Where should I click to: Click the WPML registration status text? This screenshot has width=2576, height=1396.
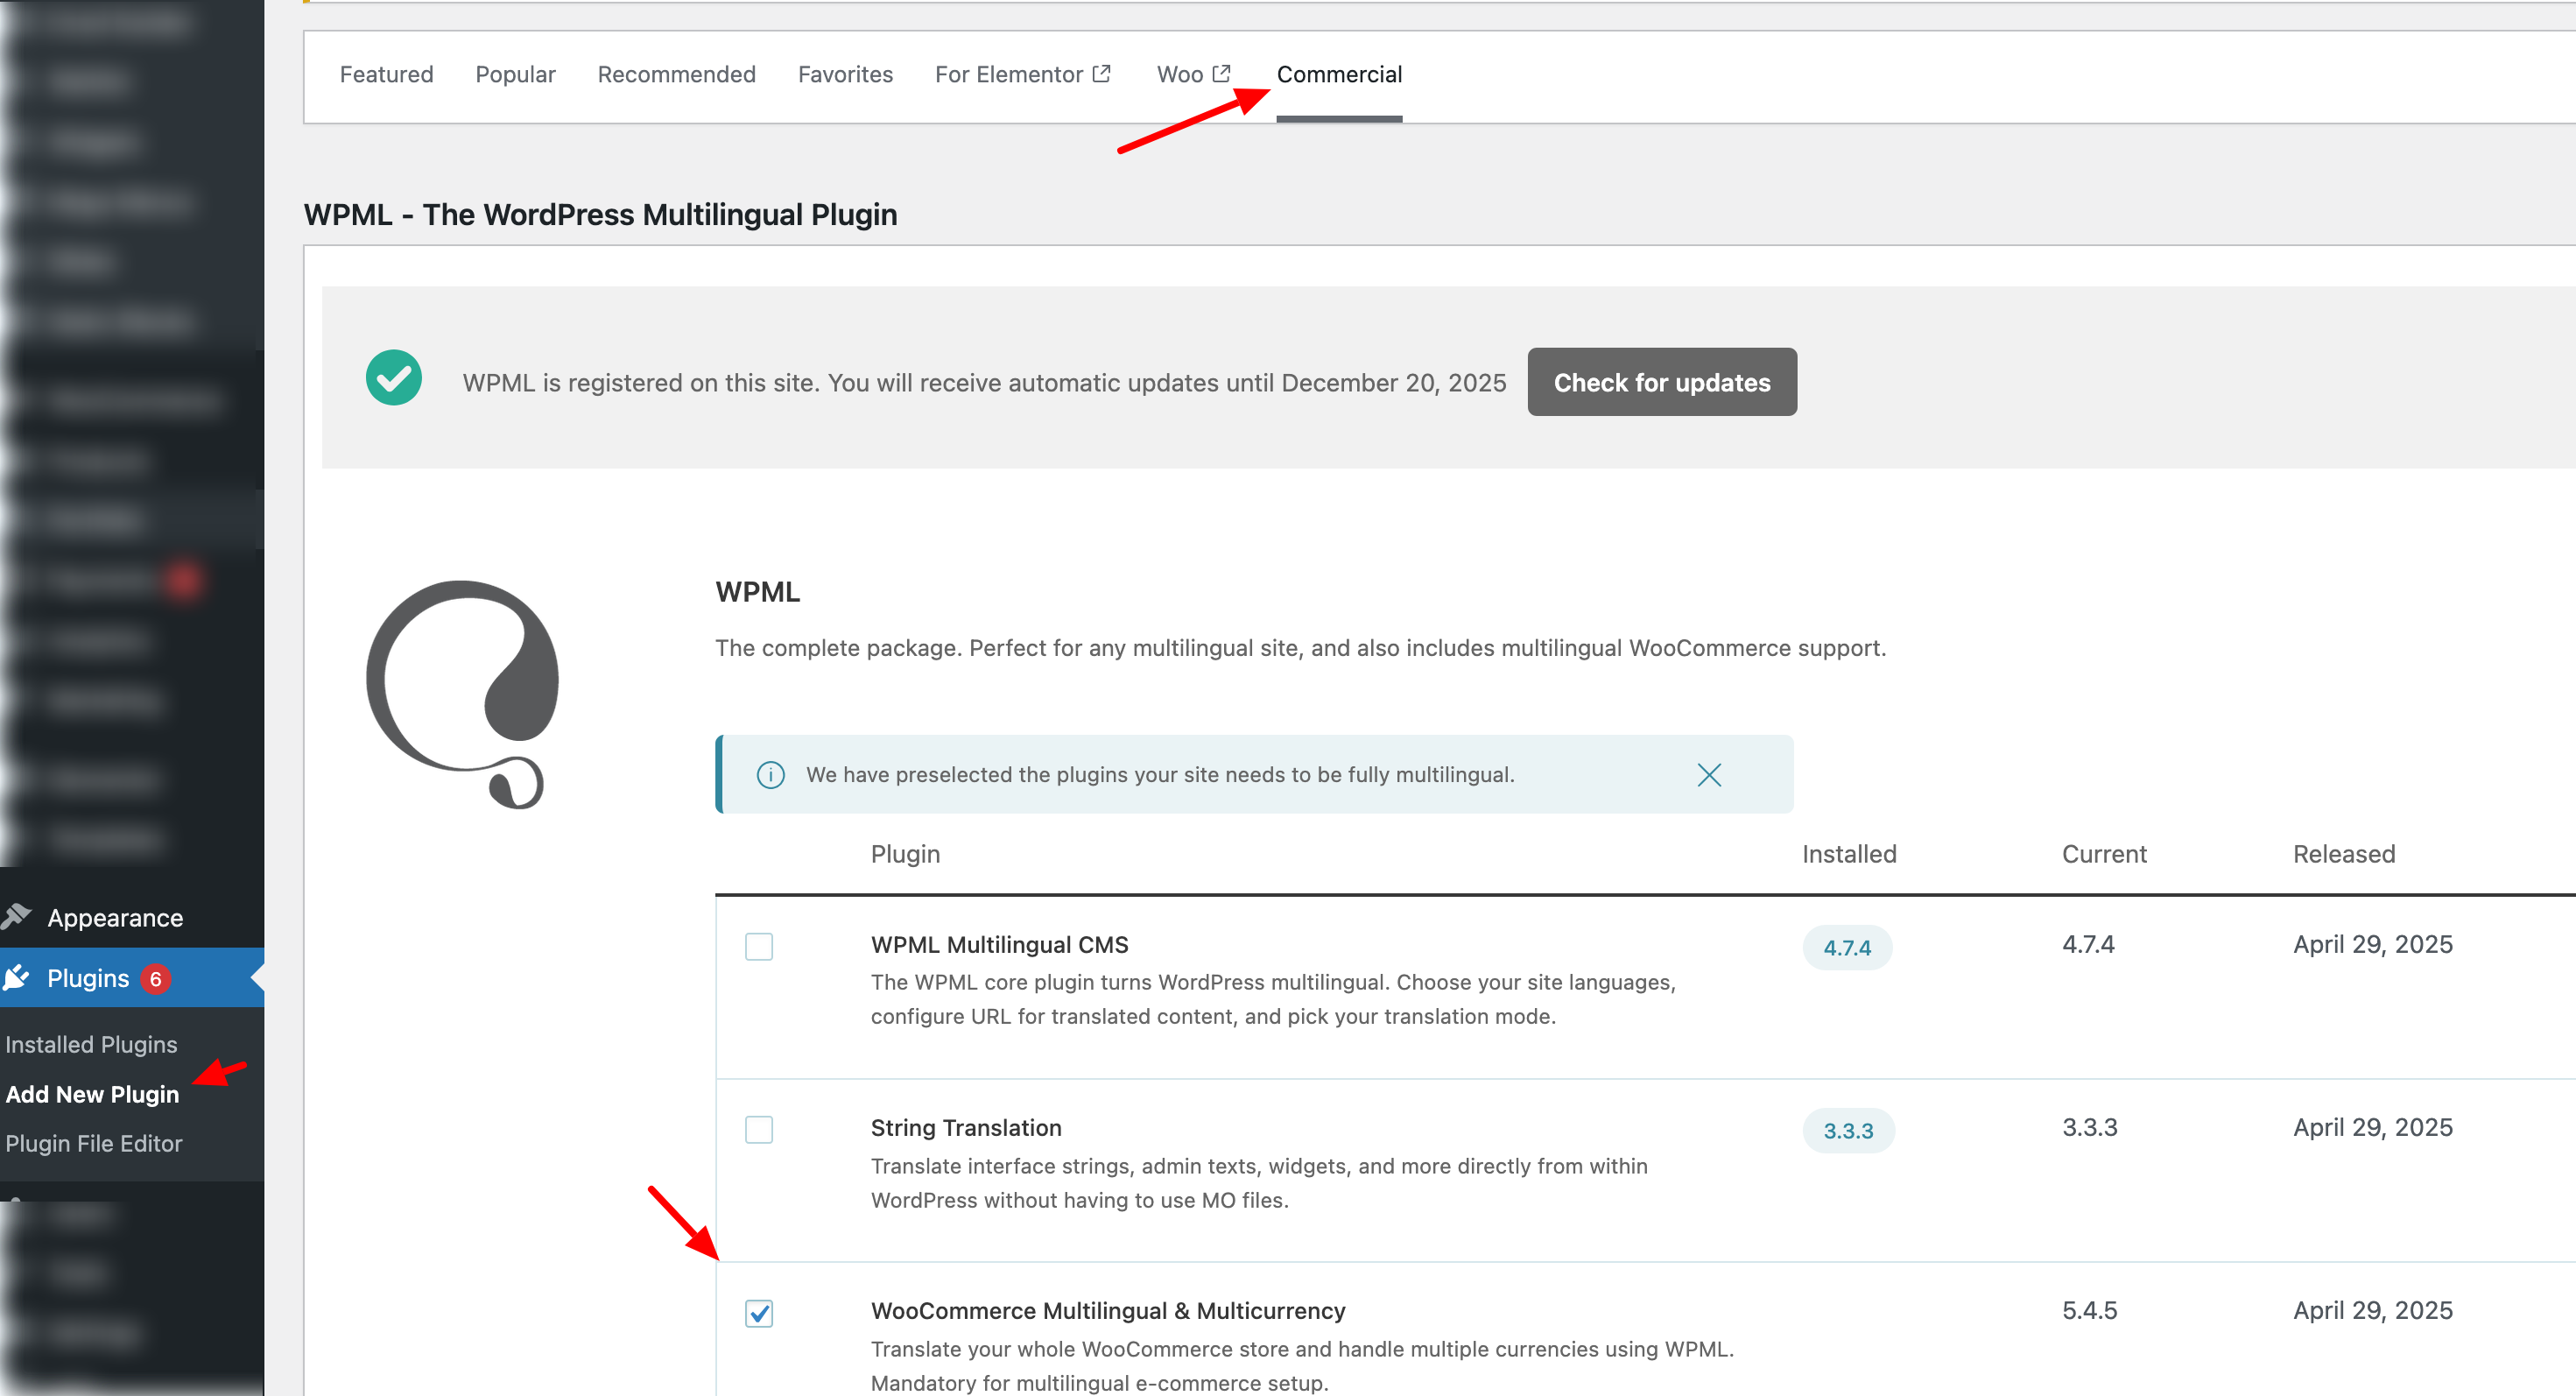click(x=984, y=383)
